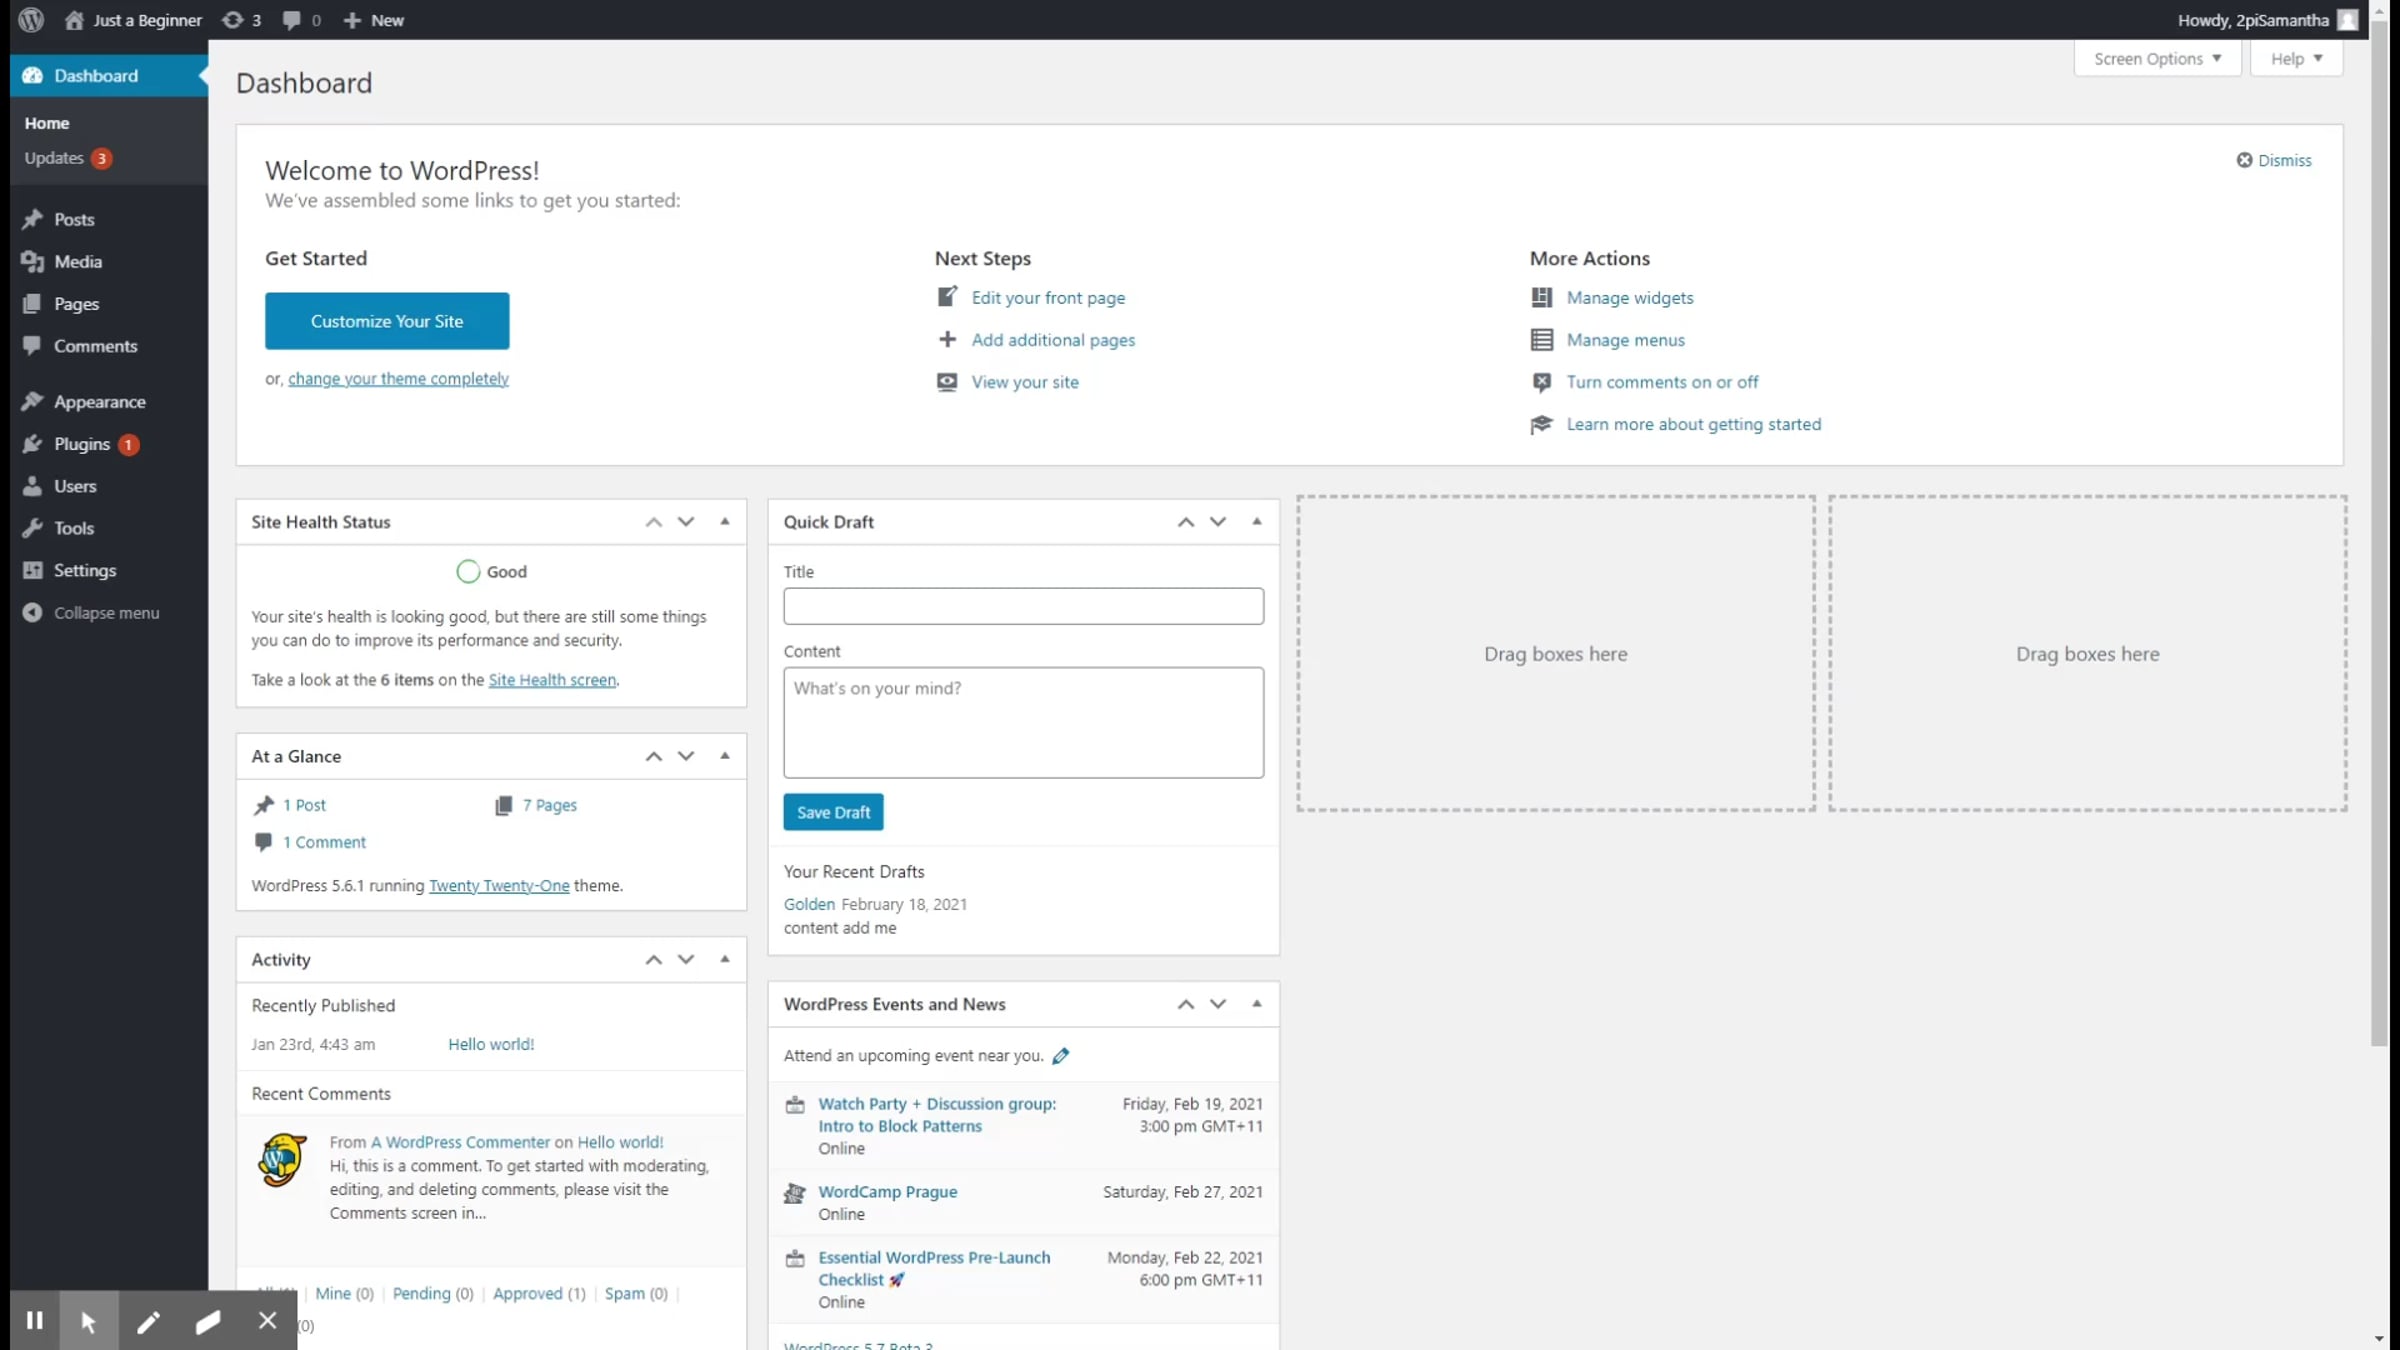The width and height of the screenshot is (2400, 1350).
Task: Collapse the Site Health Status panel
Action: pyautogui.click(x=725, y=521)
